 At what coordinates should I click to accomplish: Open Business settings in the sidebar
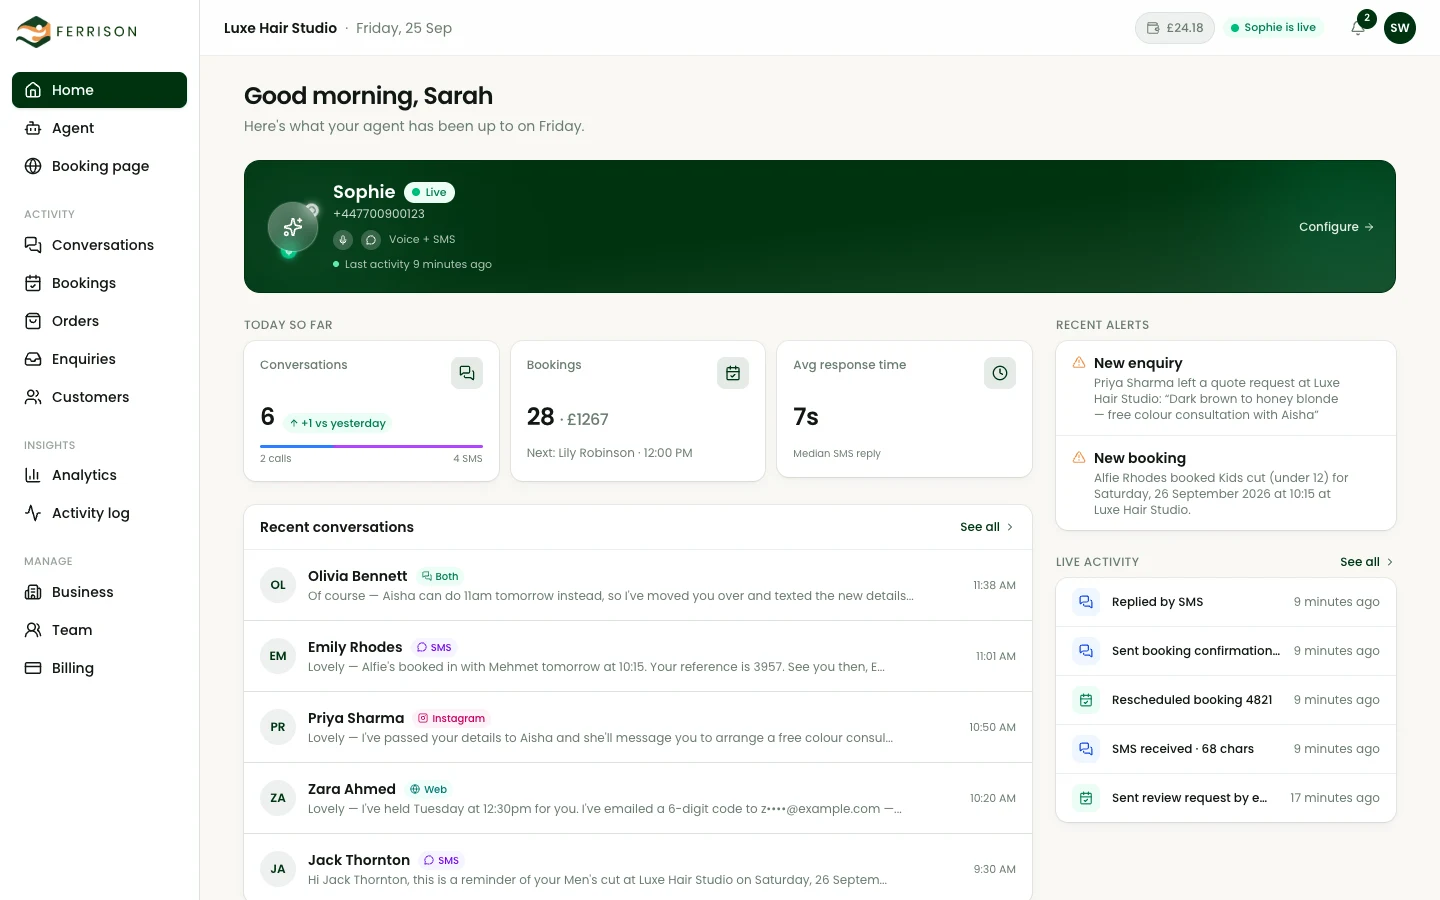(99, 592)
